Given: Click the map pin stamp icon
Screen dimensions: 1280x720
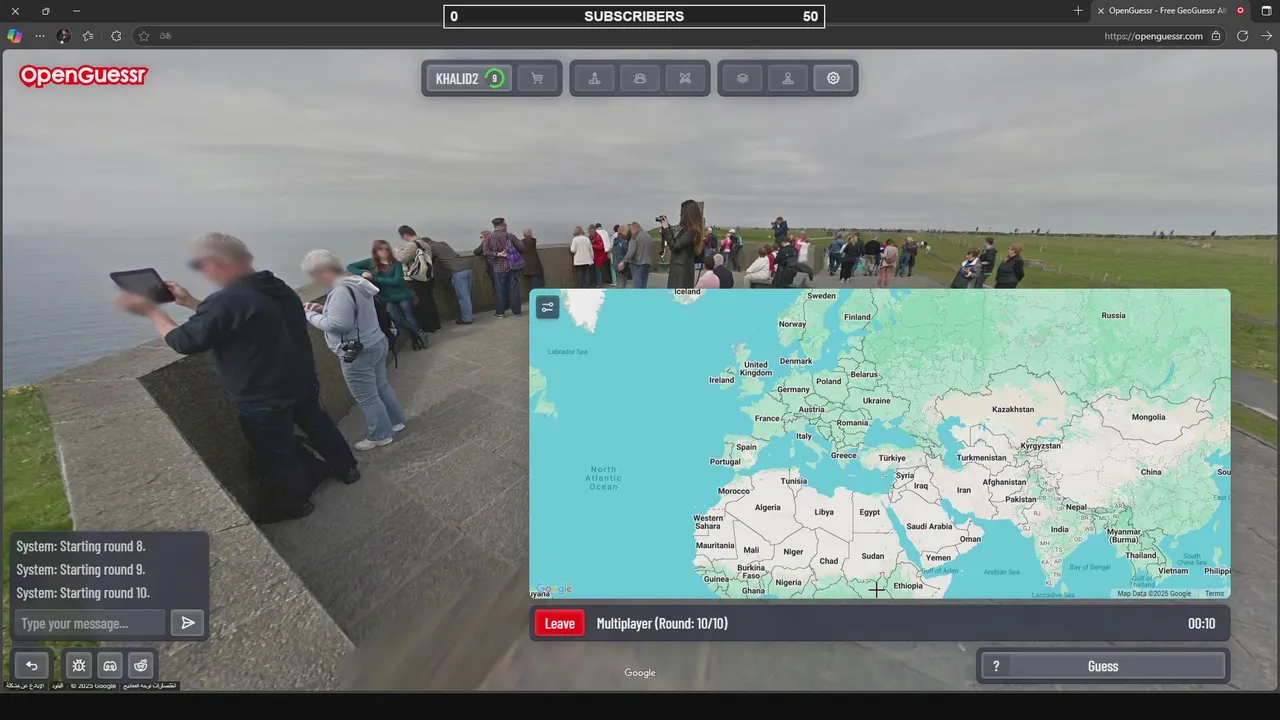Looking at the screenshot, I should point(788,78).
